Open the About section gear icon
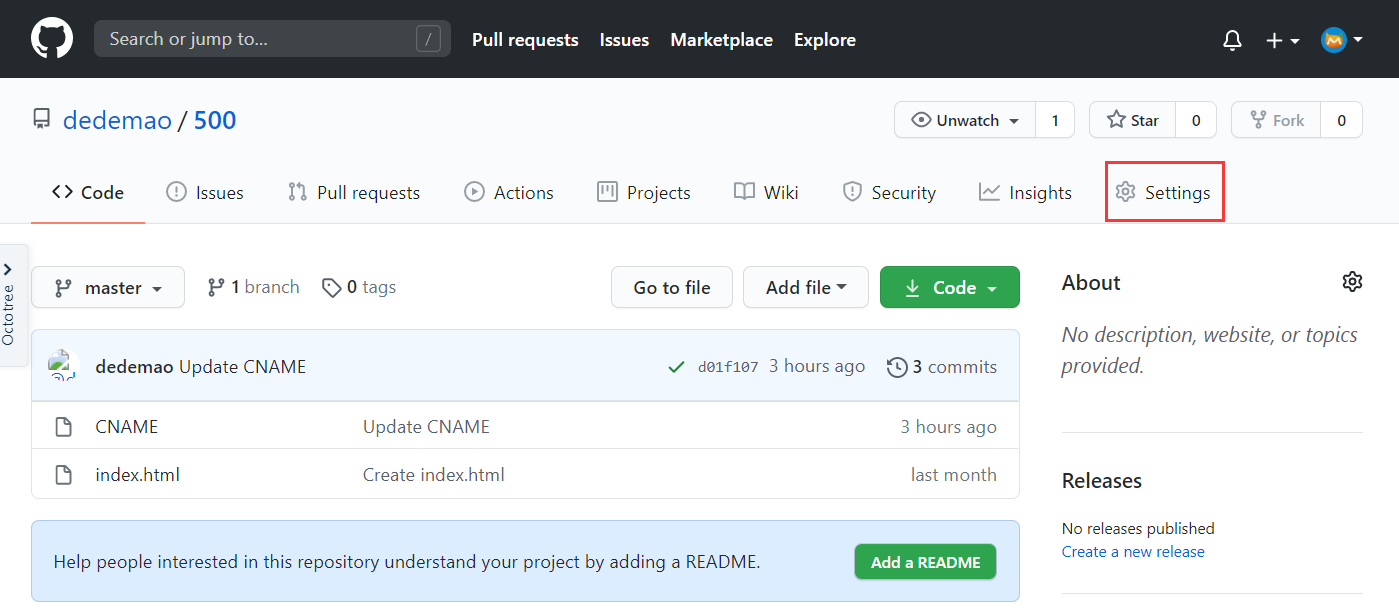Screen dimensions: 1399x613 [1352, 282]
